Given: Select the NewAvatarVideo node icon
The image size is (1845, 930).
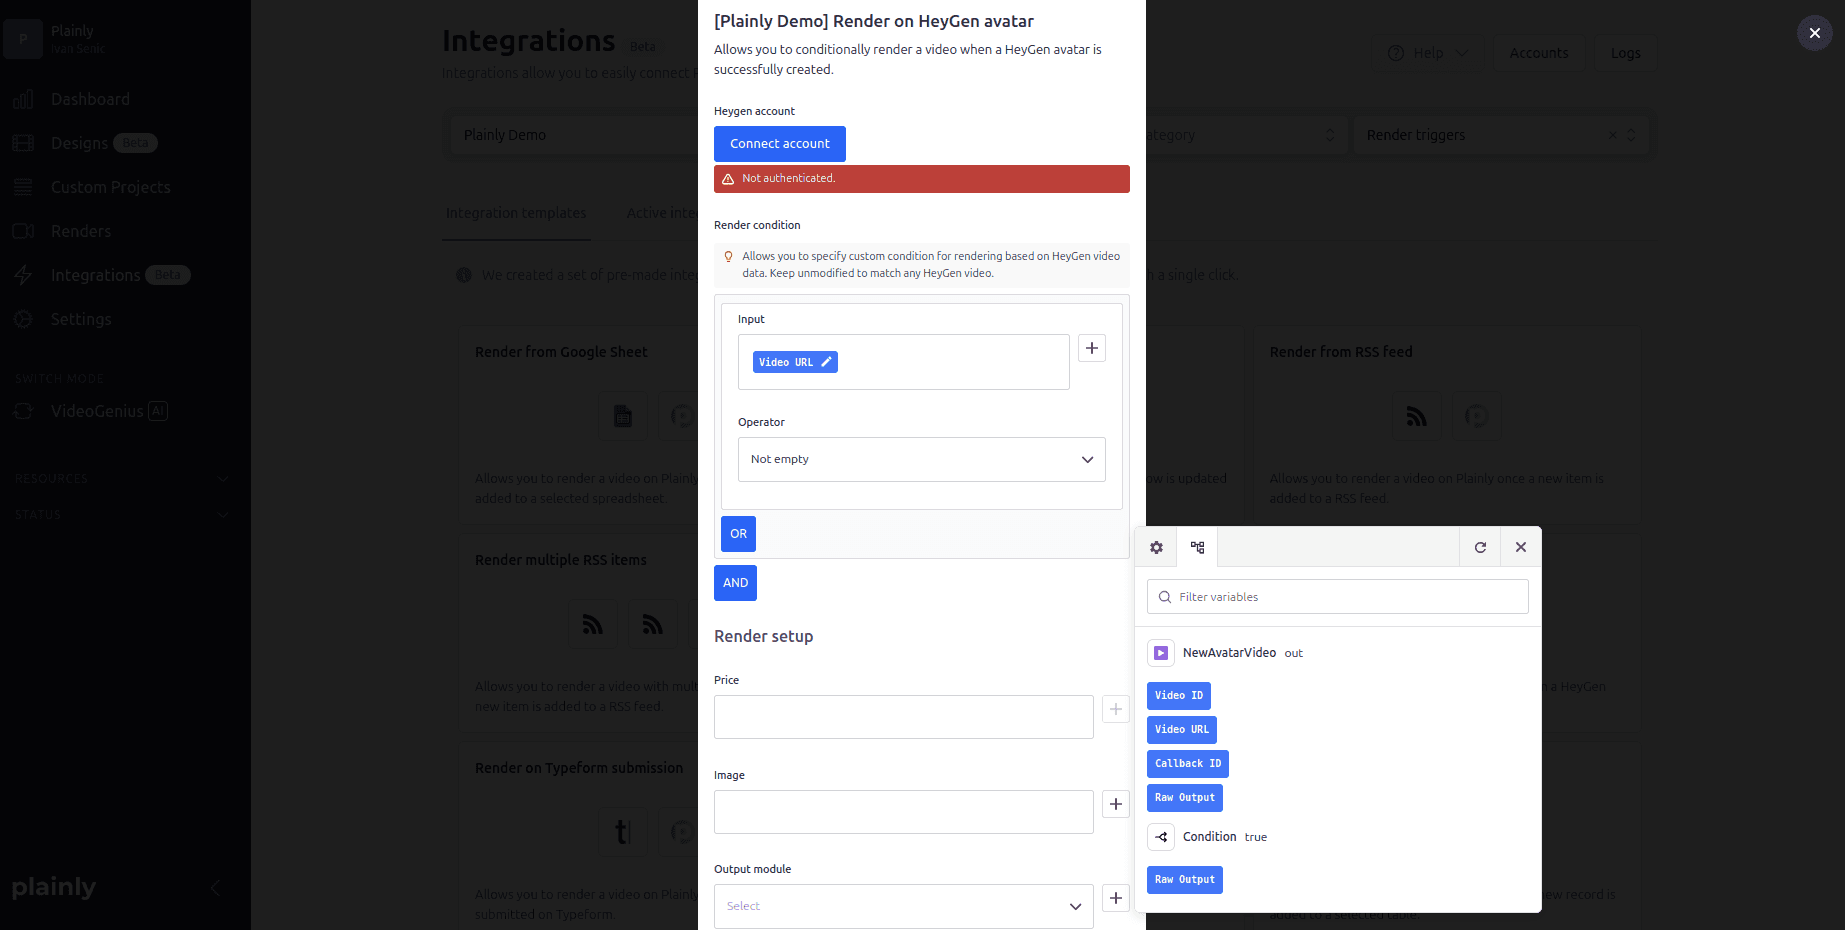Looking at the screenshot, I should pyautogui.click(x=1161, y=653).
